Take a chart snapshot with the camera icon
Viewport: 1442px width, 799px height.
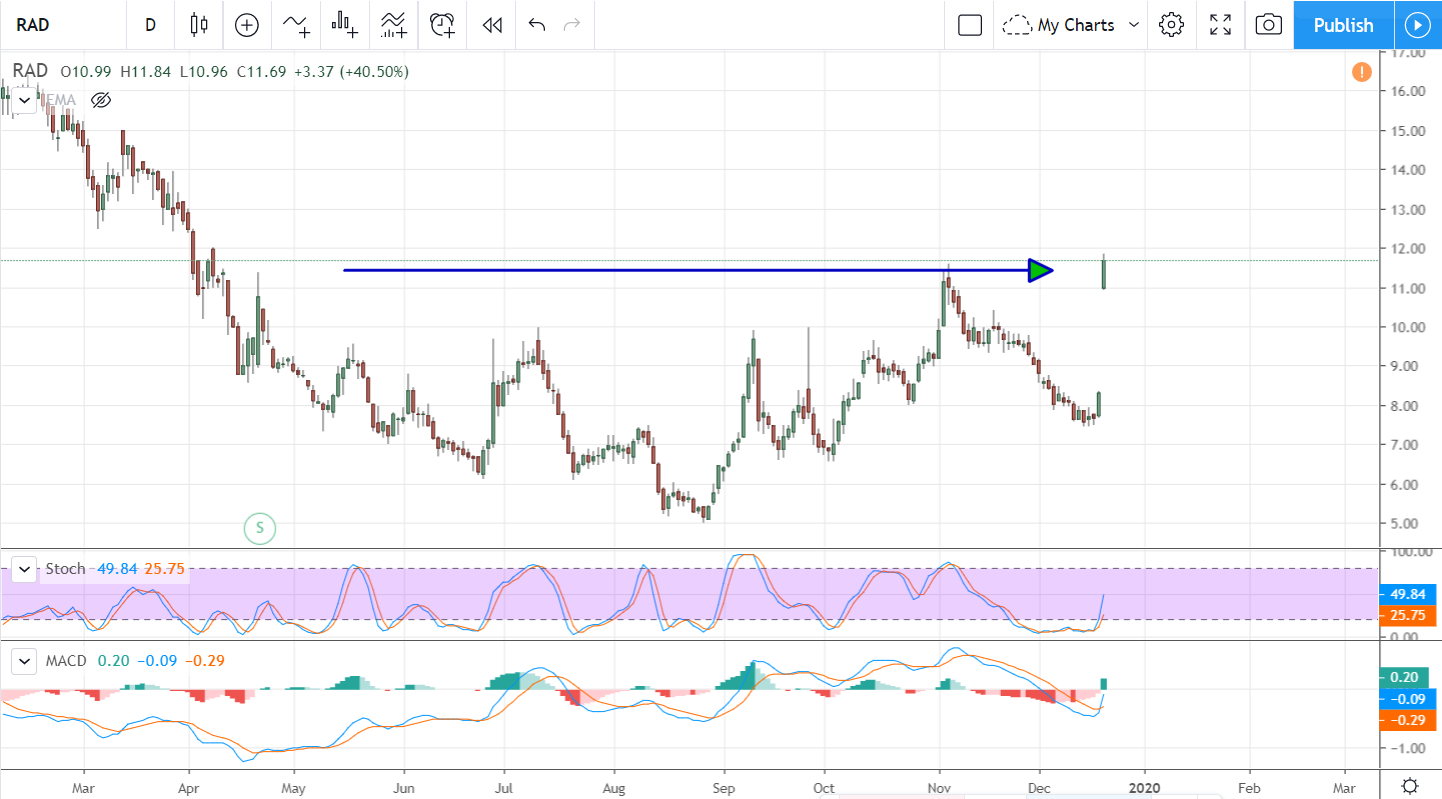point(1268,25)
